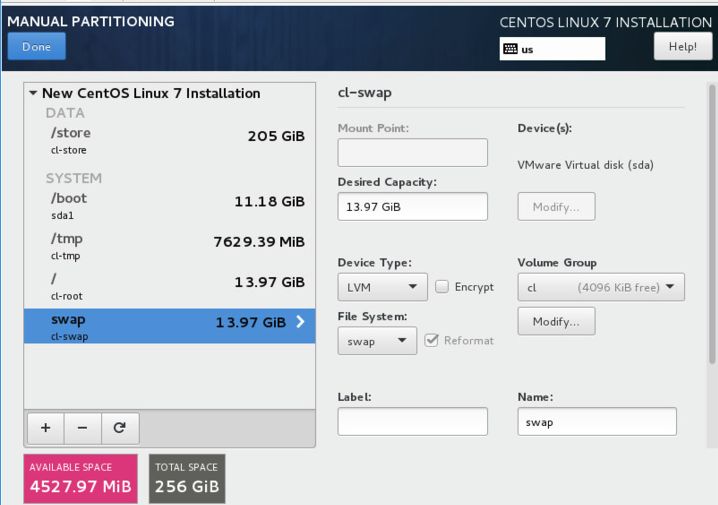Open the Device Type LVM dropdown
Screen dimensions: 718x505
(x=382, y=287)
